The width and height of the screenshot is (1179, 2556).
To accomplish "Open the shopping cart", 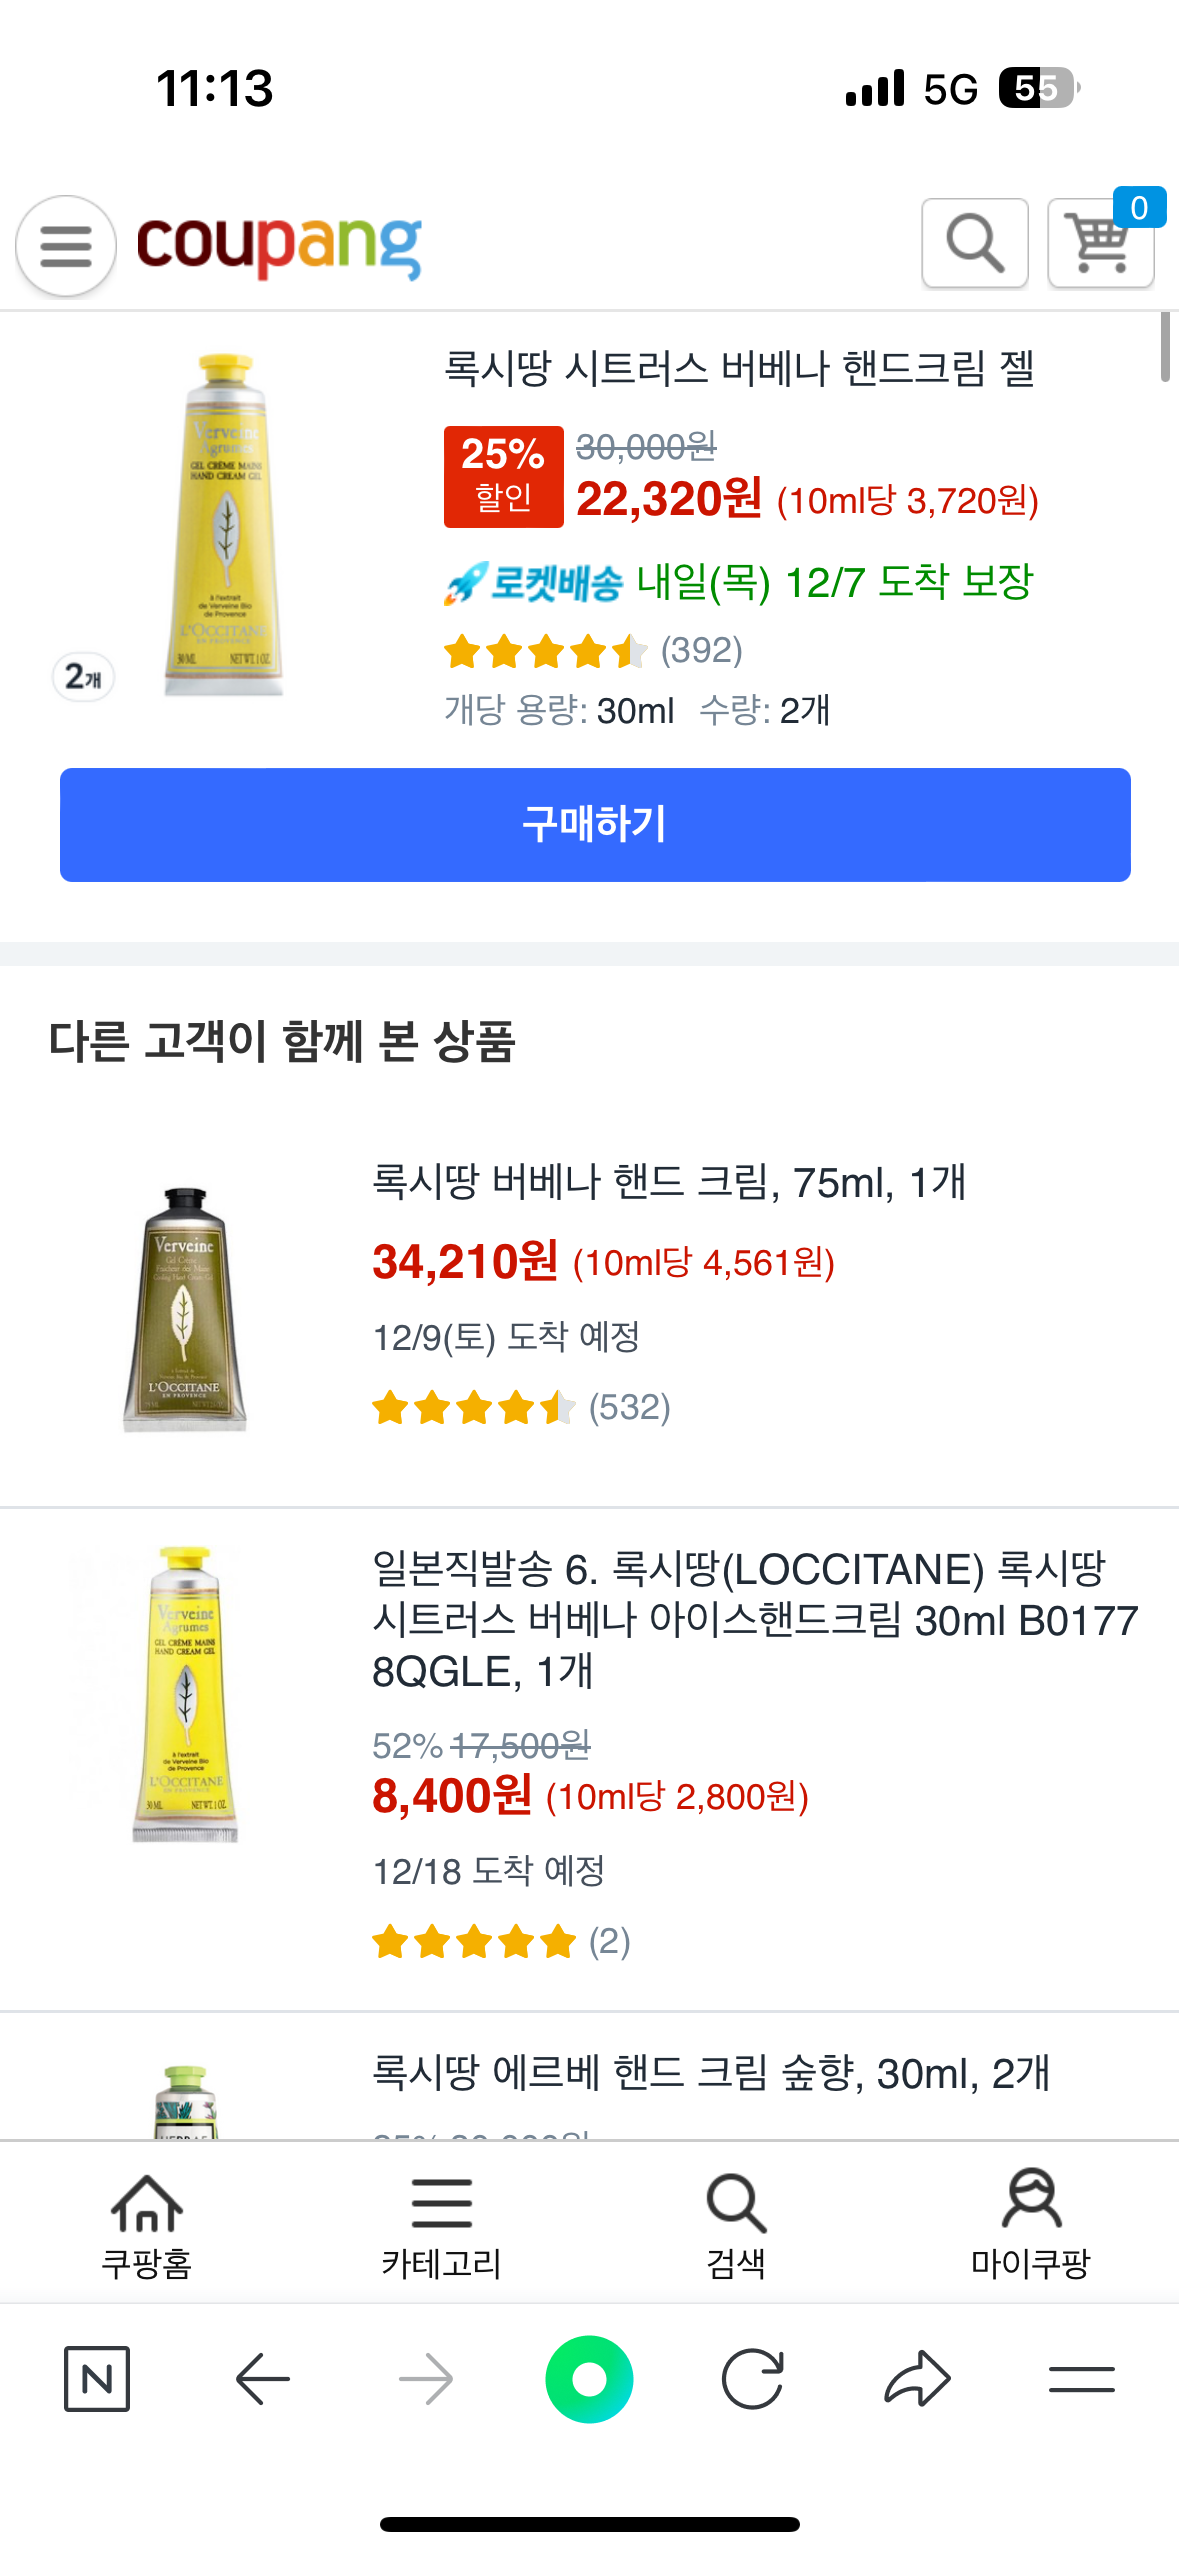I will point(1100,243).
